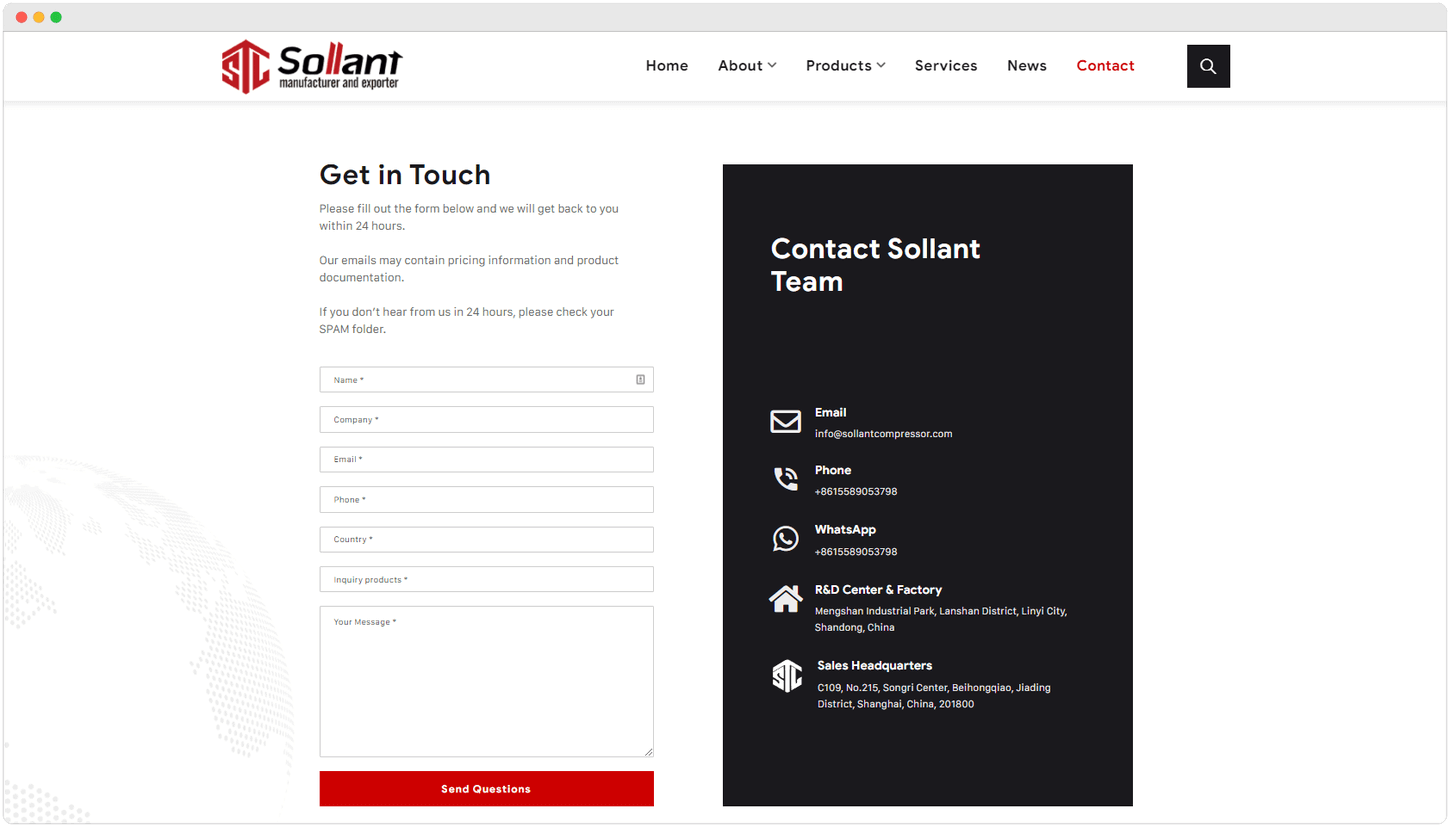
Task: Open the Services menu item
Action: tap(946, 66)
